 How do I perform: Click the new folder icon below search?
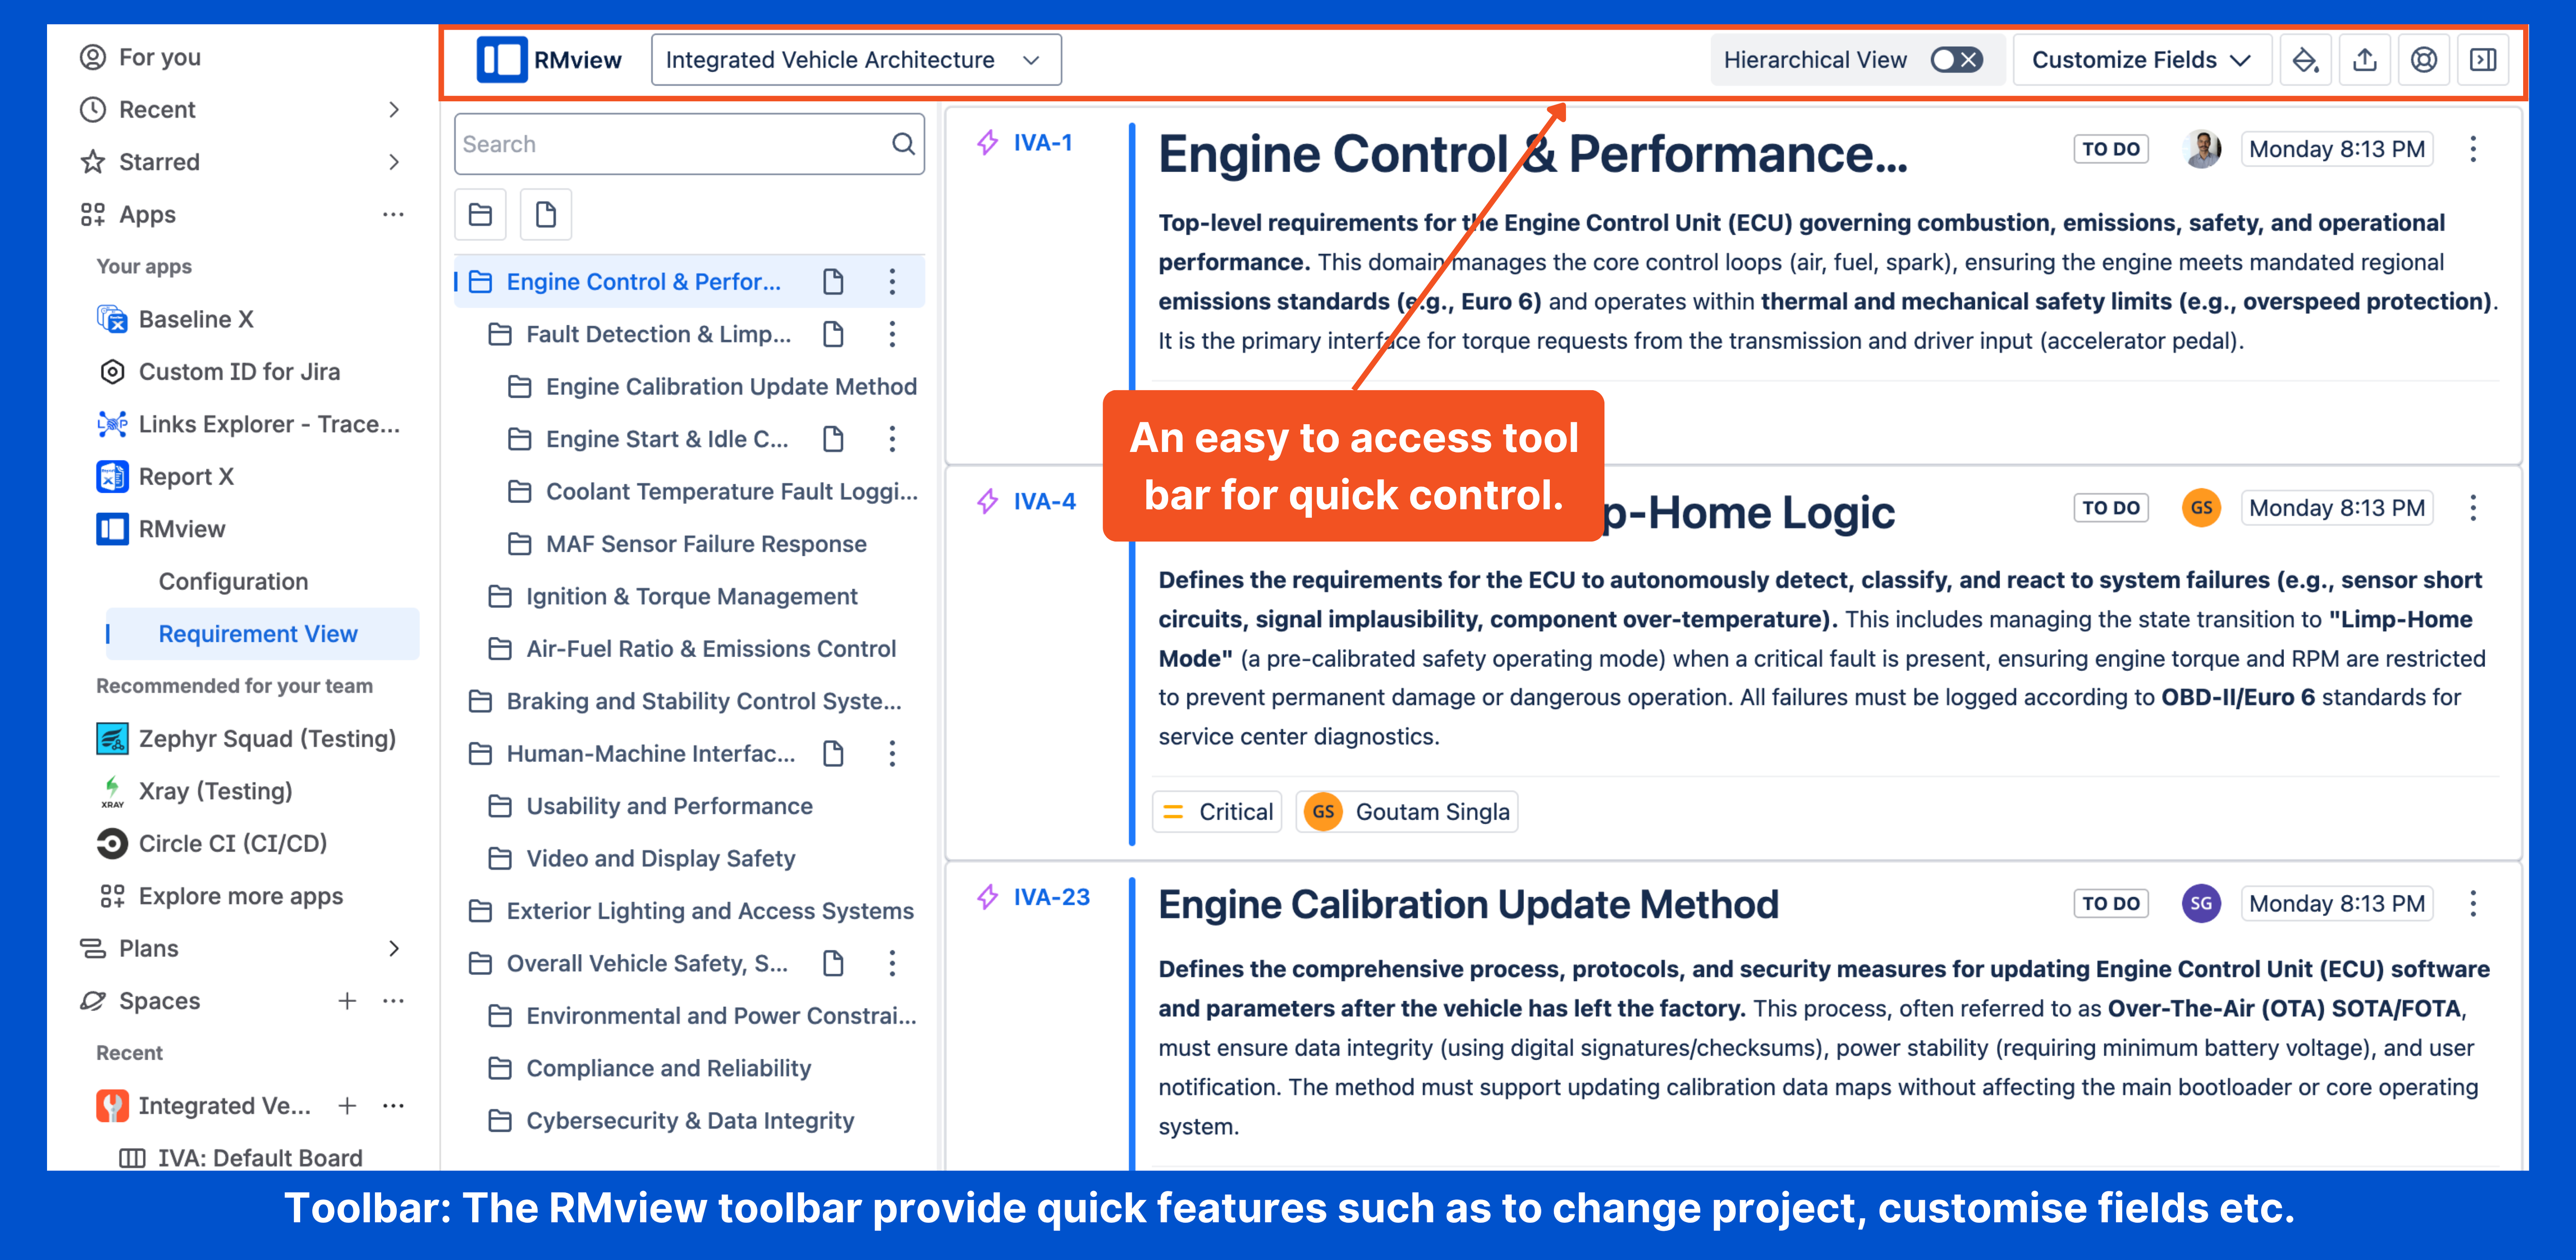(480, 214)
